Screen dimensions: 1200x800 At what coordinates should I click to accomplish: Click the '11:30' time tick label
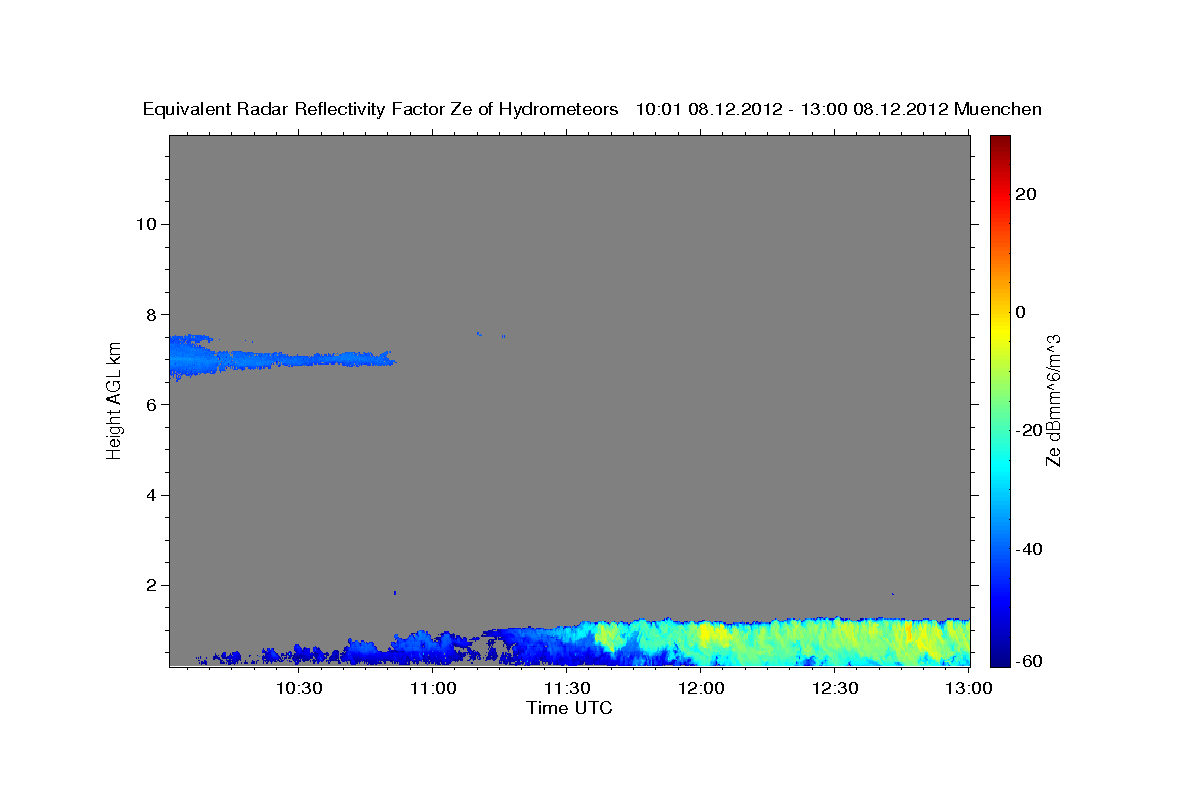pos(567,688)
